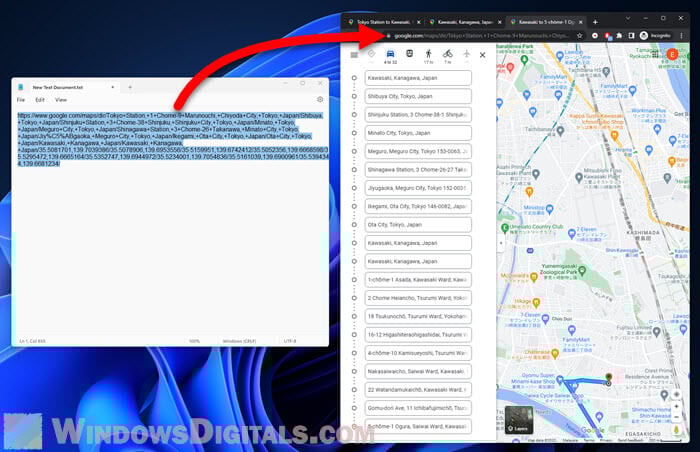Select the driving travel mode
This screenshot has width=700, height=452.
click(390, 54)
